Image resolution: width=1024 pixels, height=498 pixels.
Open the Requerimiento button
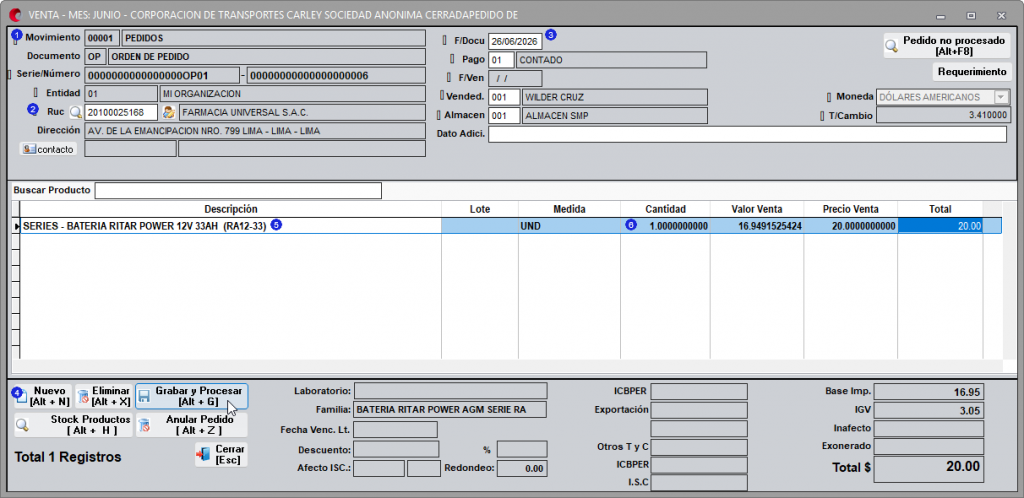pyautogui.click(x=972, y=71)
